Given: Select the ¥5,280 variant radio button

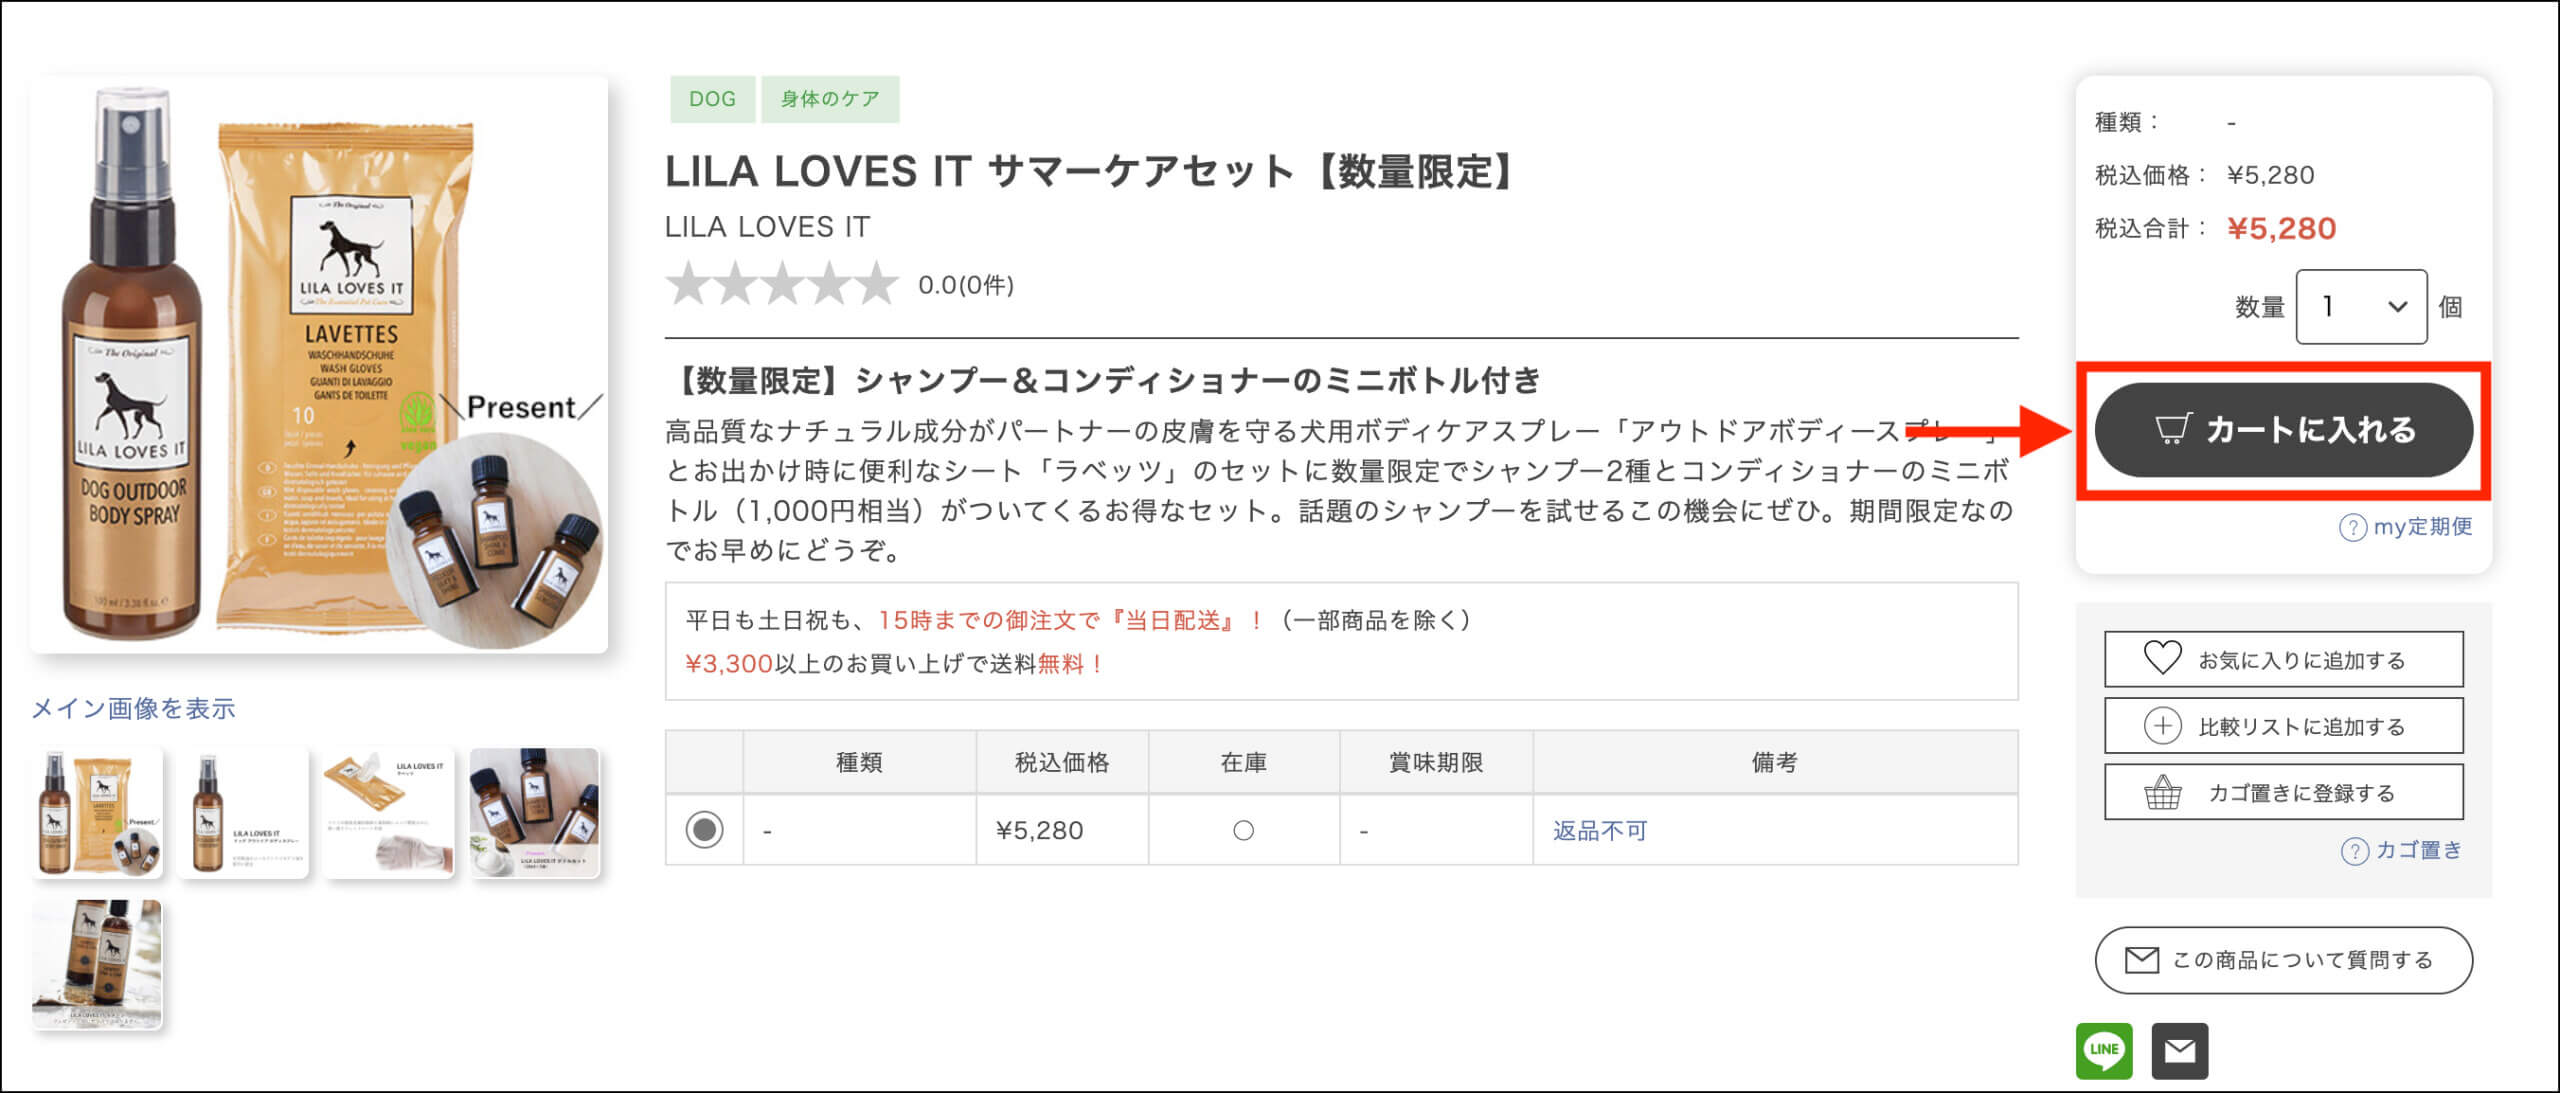Looking at the screenshot, I should (704, 830).
